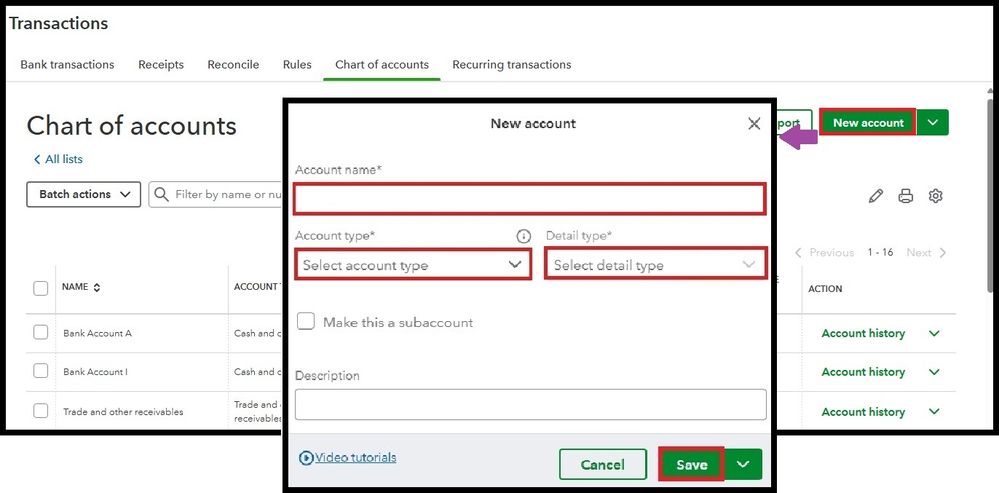Viewport: 999px width, 493px height.
Task: Tick the Bank Account A row checkbox
Action: [41, 333]
